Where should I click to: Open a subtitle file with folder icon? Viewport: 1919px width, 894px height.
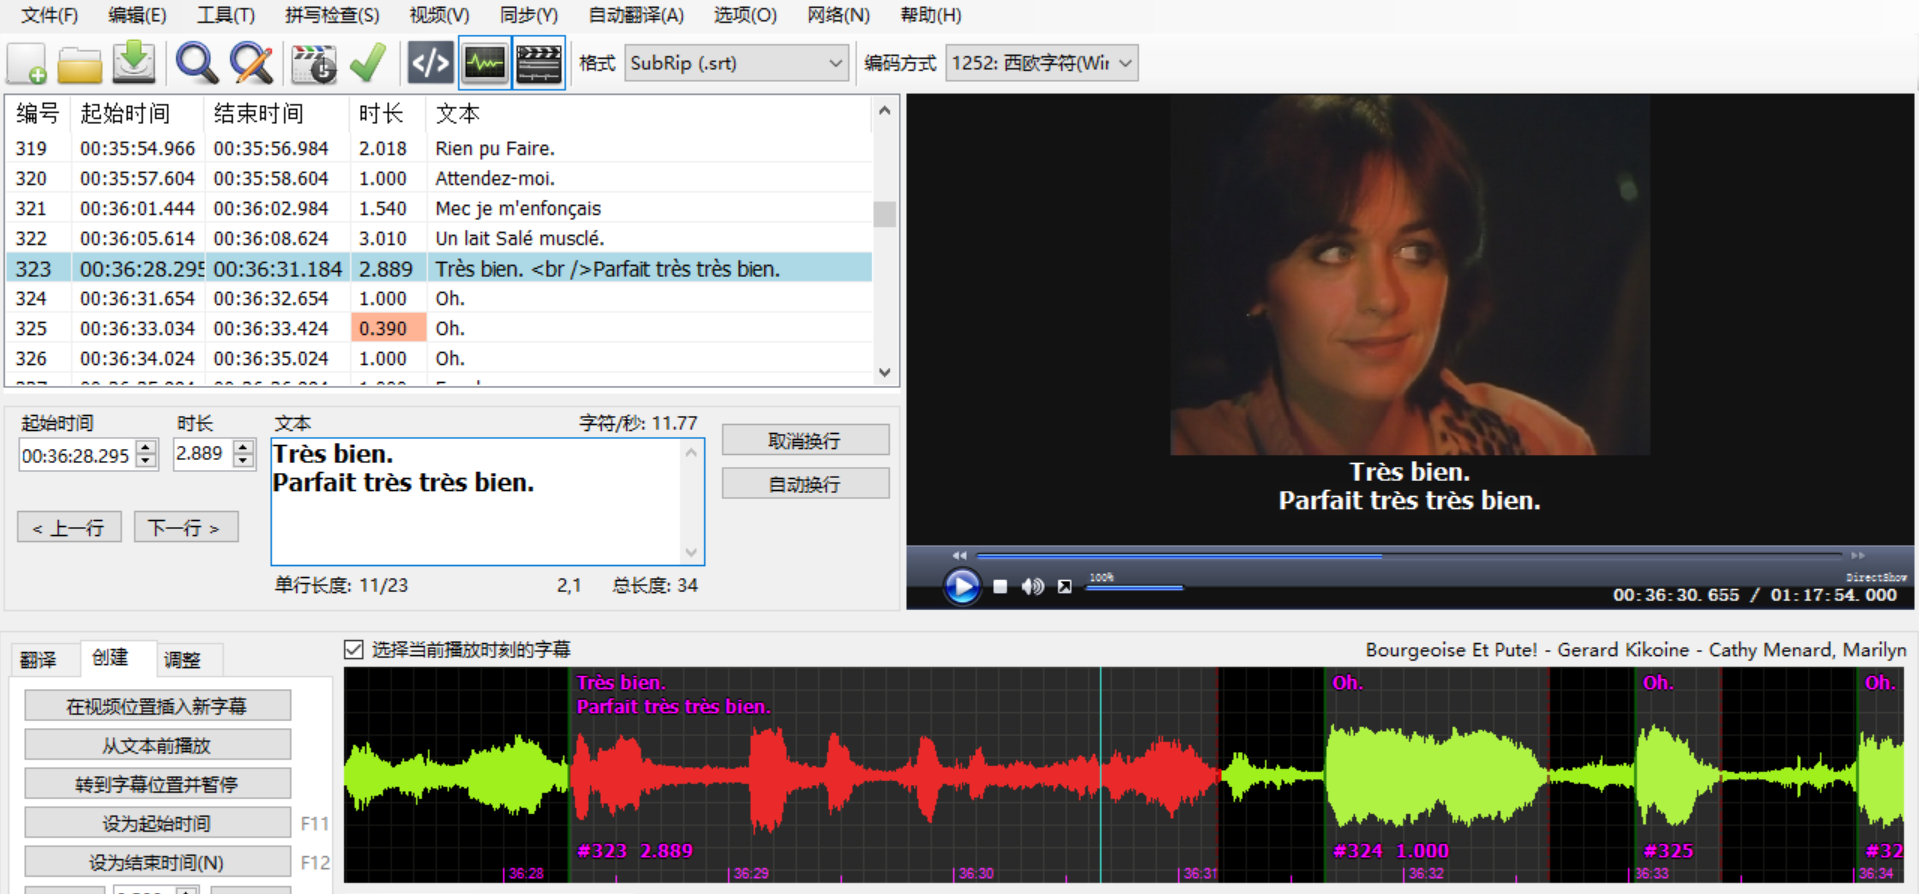point(80,63)
